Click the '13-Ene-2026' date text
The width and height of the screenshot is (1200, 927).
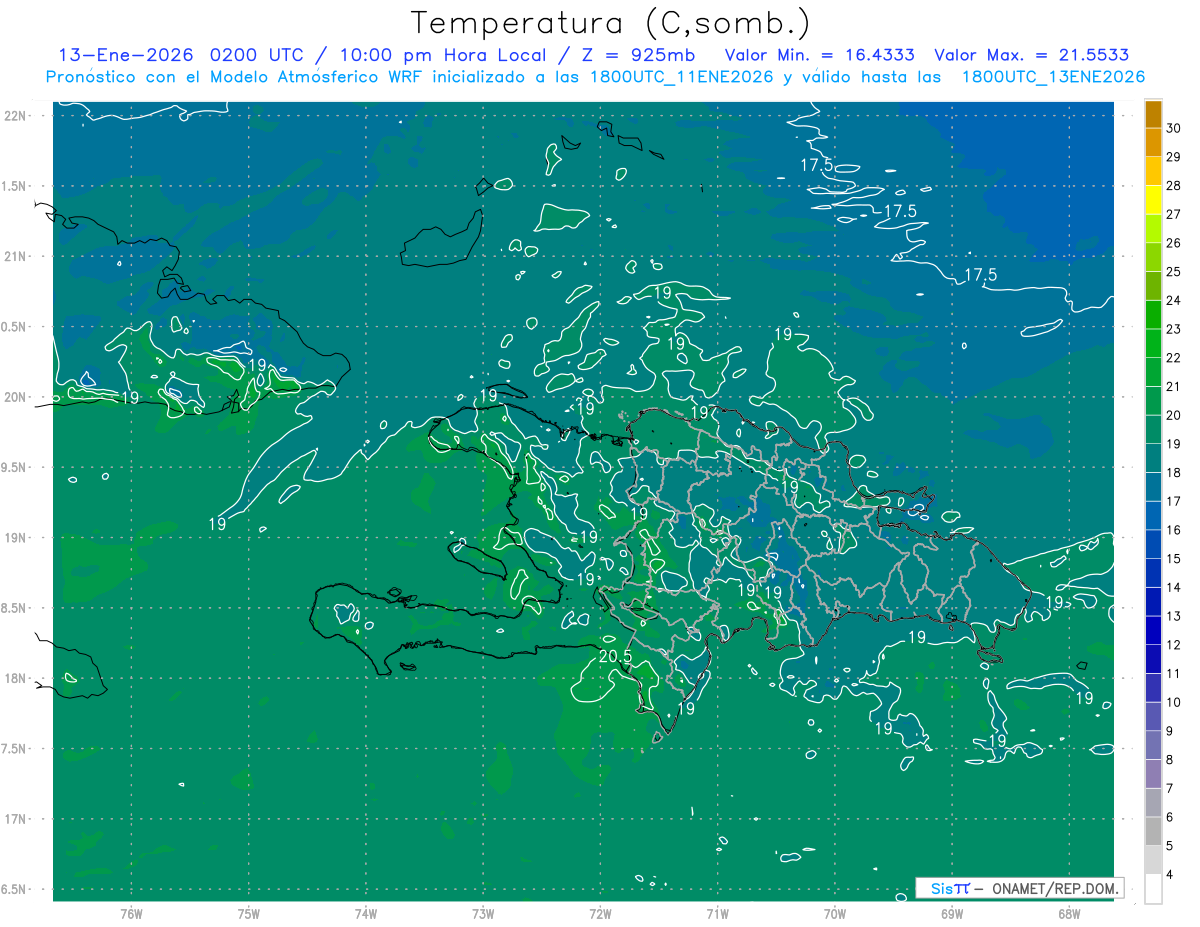[x=126, y=54]
